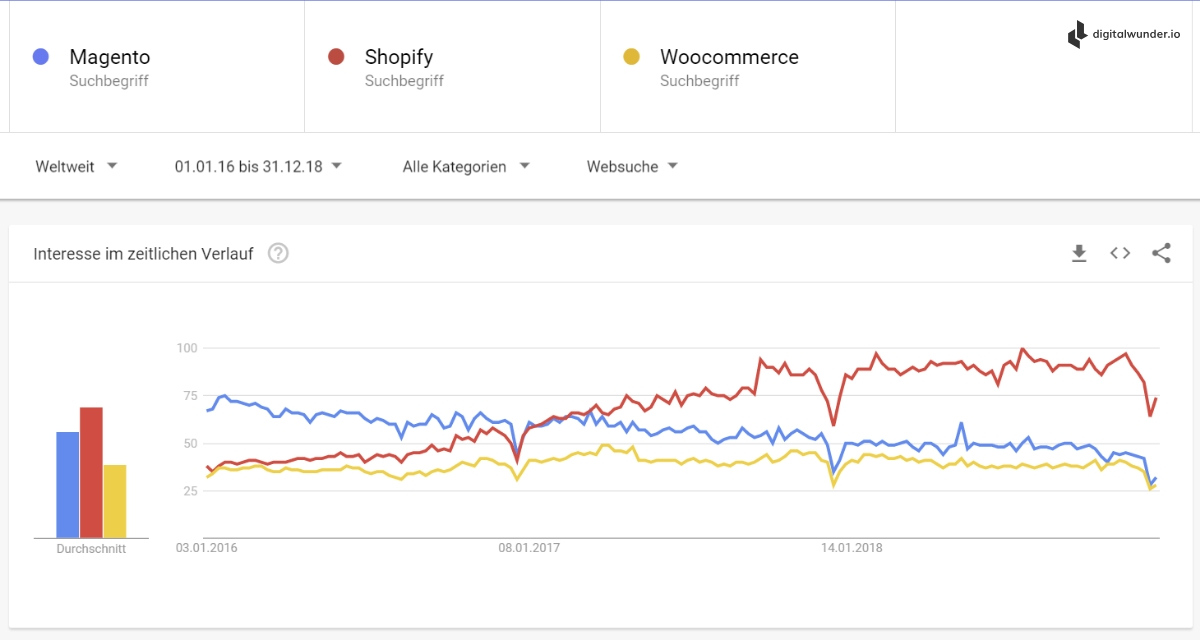Image resolution: width=1200 pixels, height=641 pixels.
Task: Share the interest over time chart
Action: [1161, 254]
